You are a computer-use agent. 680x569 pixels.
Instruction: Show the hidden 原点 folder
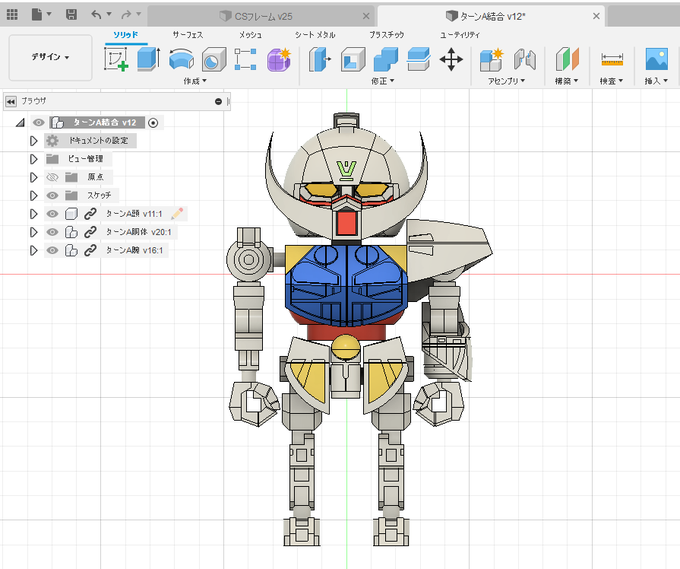pos(52,177)
